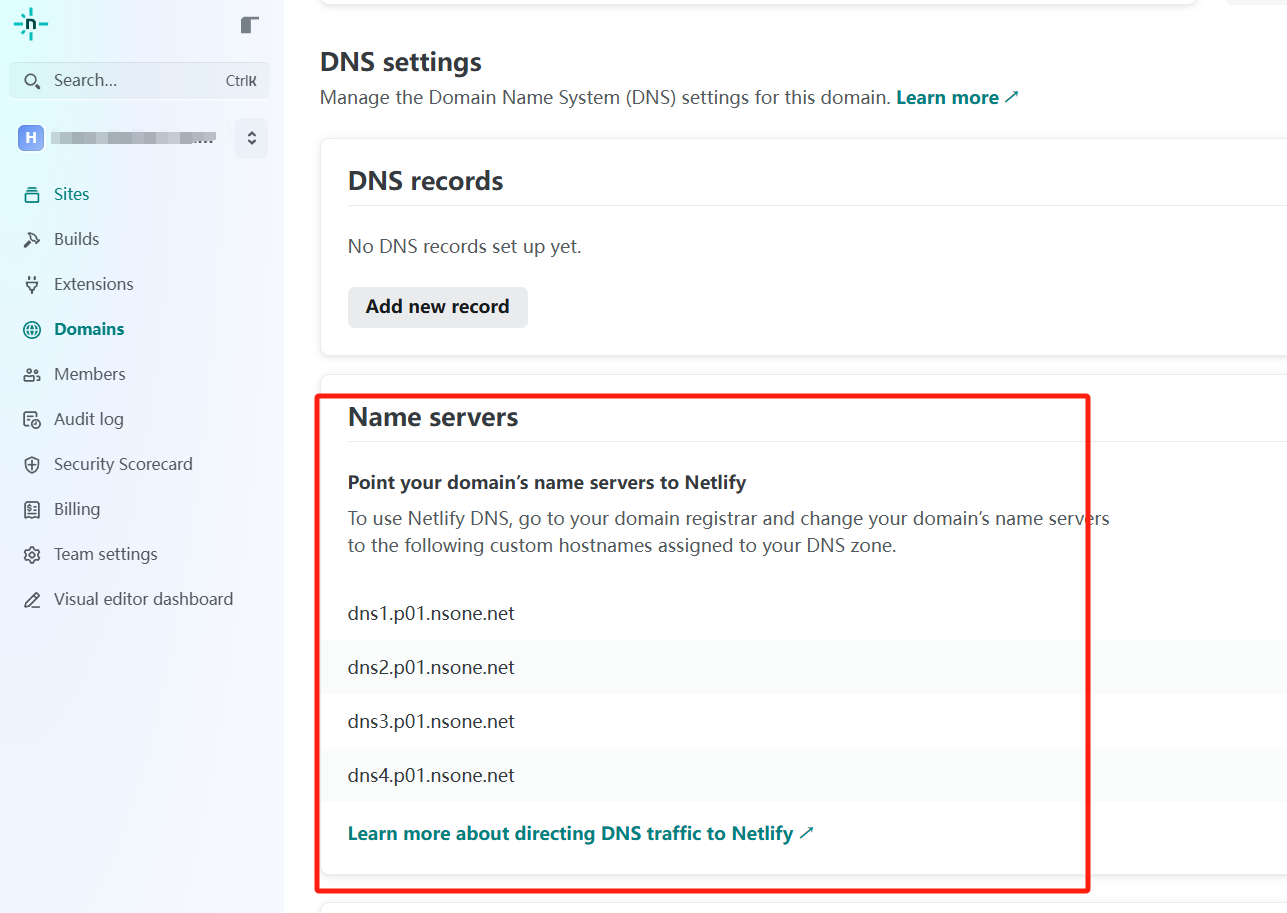Image resolution: width=1287 pixels, height=913 pixels.
Task: Open Extensions
Action: pos(93,284)
